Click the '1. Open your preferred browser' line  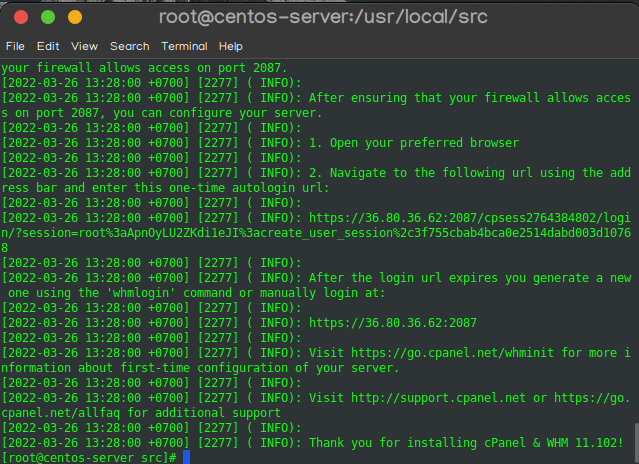pos(414,143)
